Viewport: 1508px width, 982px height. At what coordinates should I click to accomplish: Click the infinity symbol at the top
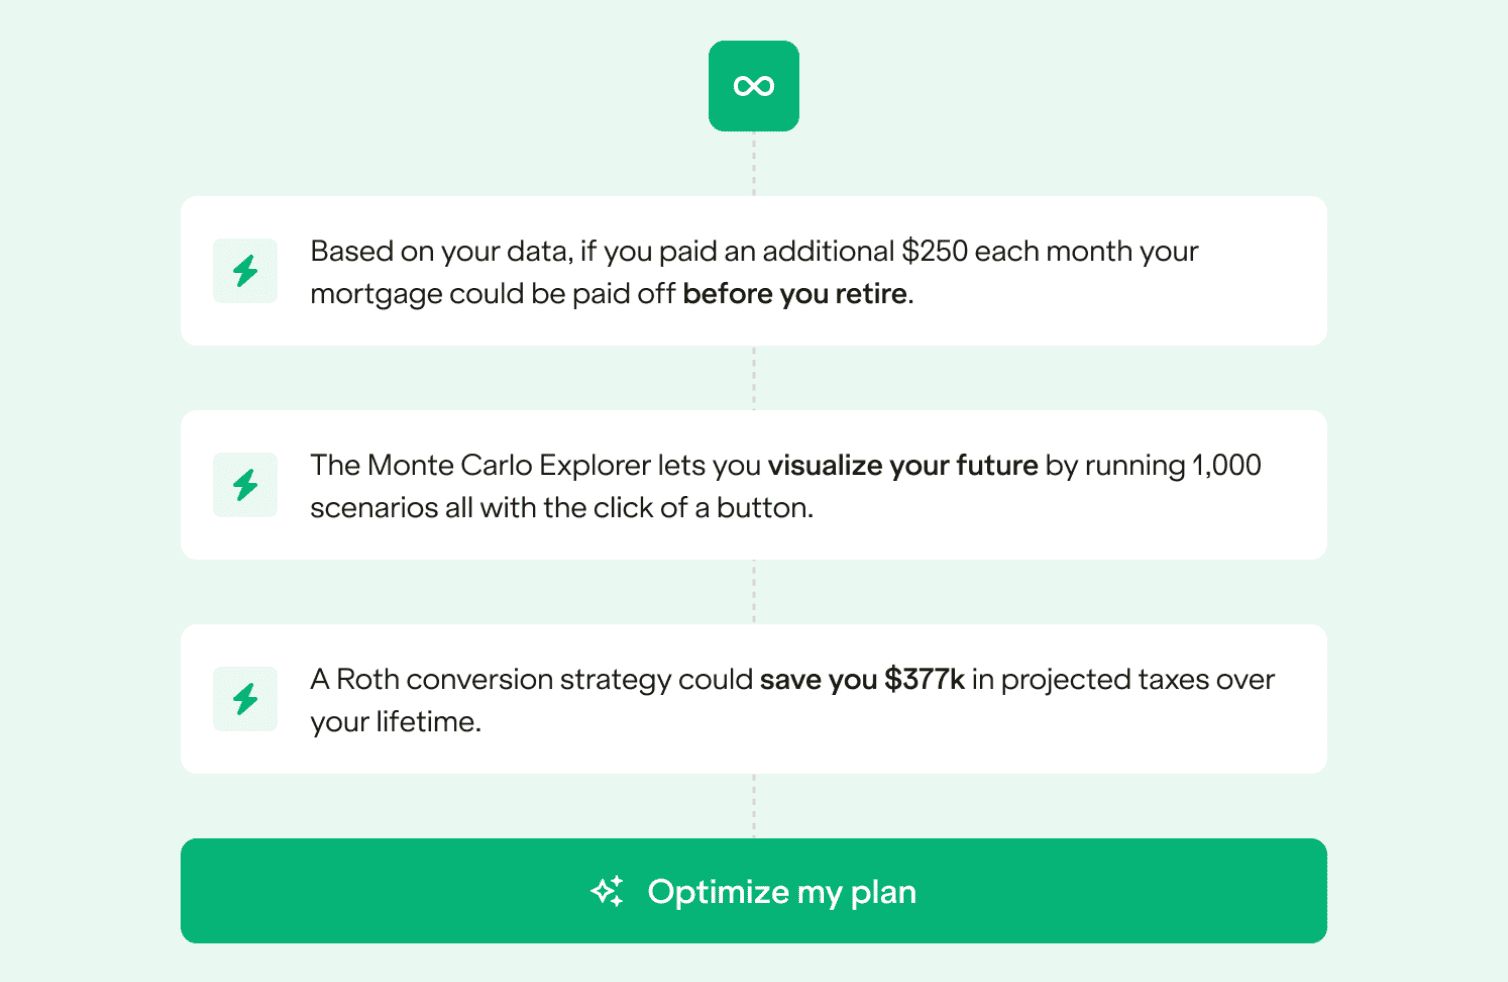pyautogui.click(x=753, y=85)
